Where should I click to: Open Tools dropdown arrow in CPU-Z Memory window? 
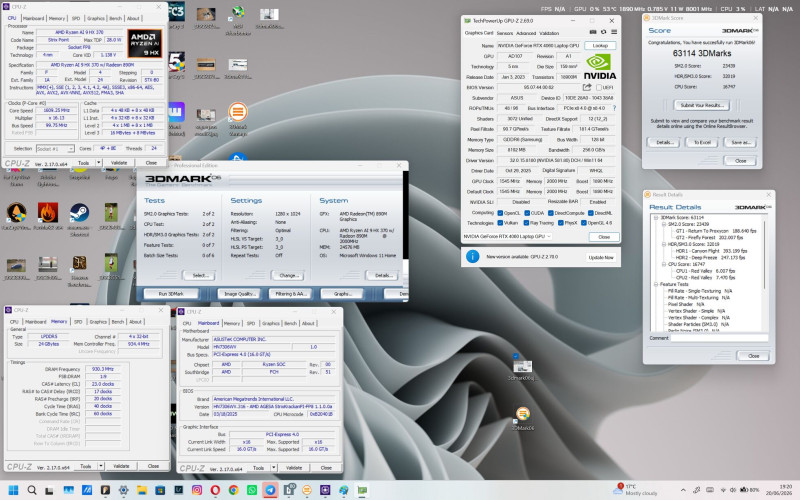(x=101, y=466)
